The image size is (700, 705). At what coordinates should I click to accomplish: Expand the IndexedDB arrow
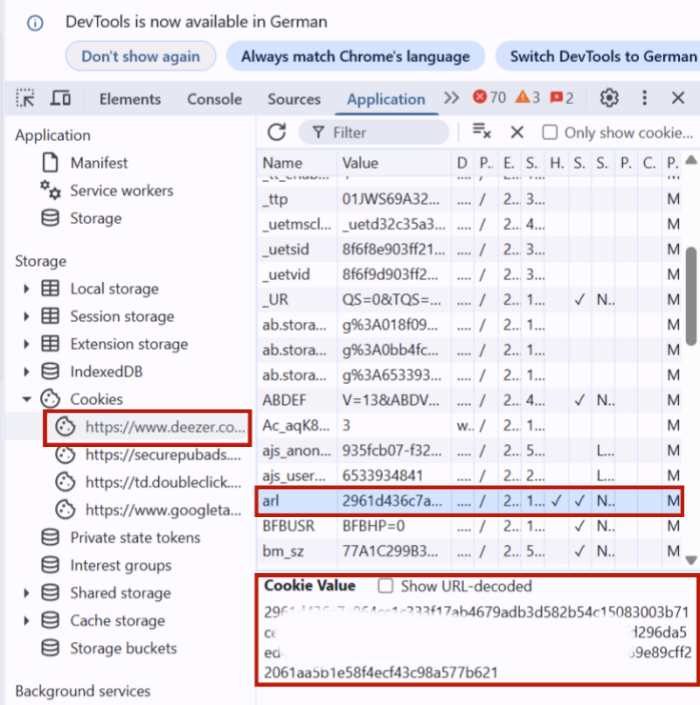pos(26,372)
